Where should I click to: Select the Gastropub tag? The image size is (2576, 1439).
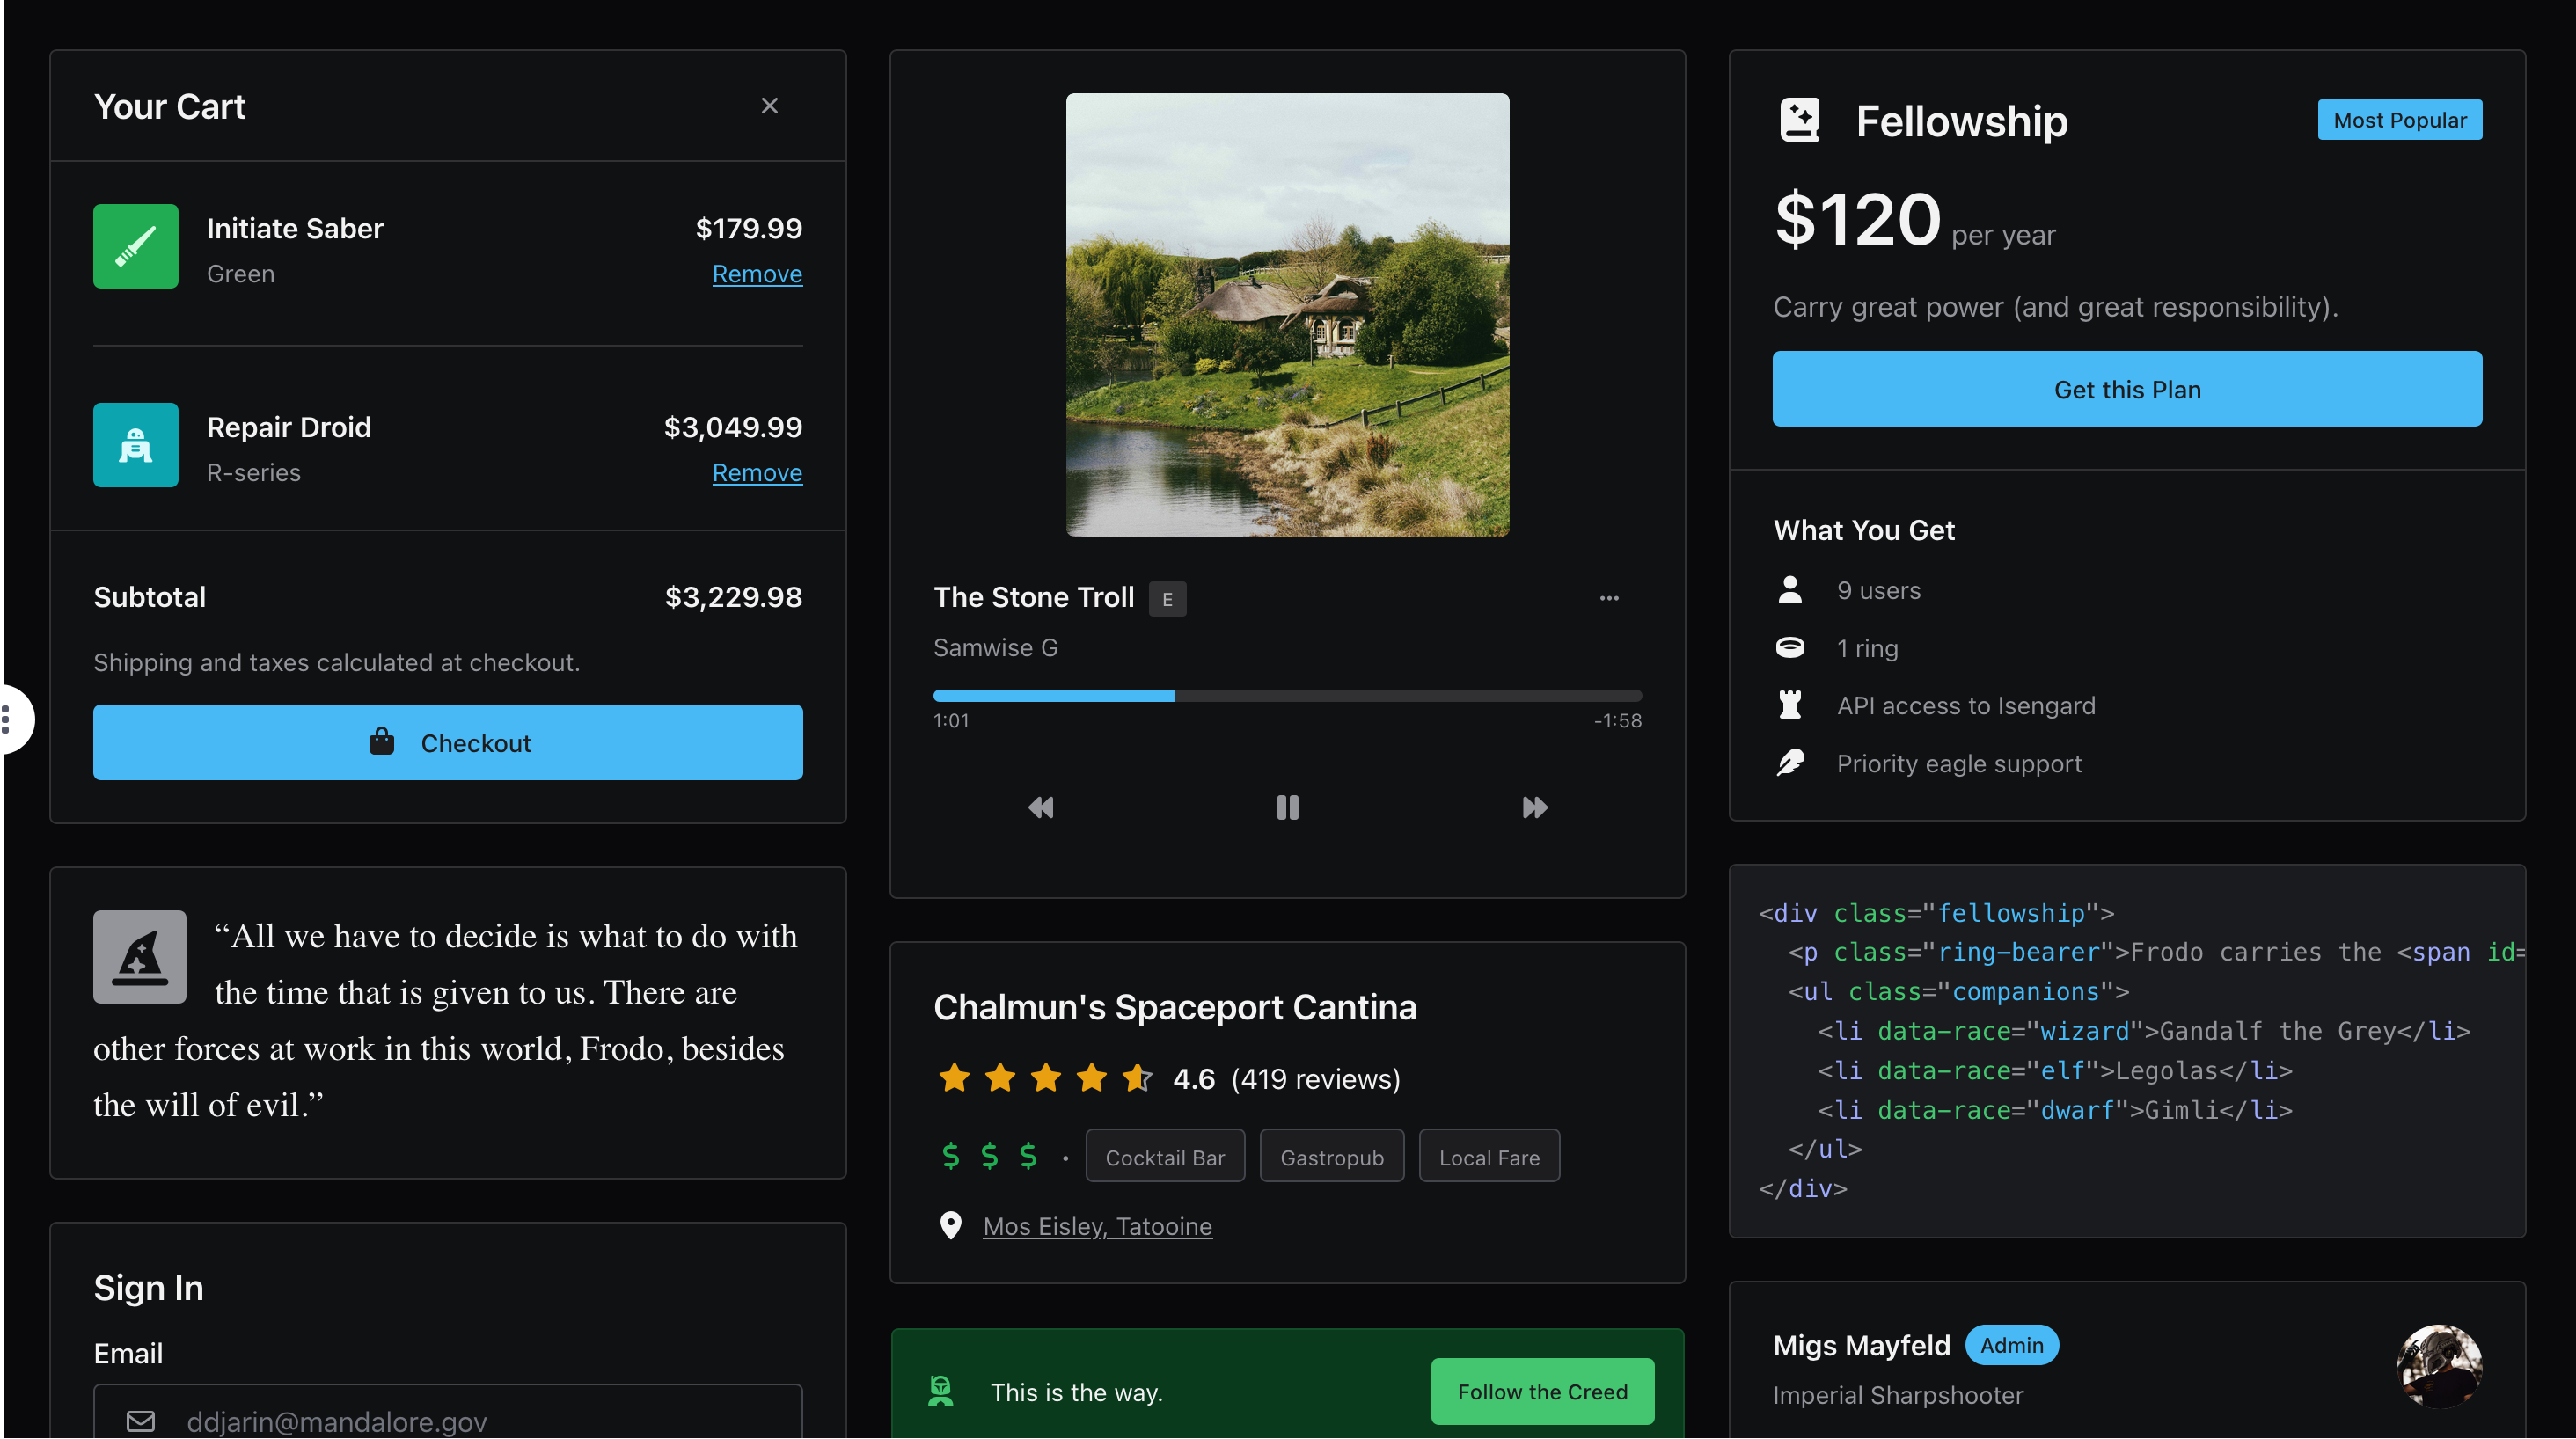[x=1332, y=1157]
